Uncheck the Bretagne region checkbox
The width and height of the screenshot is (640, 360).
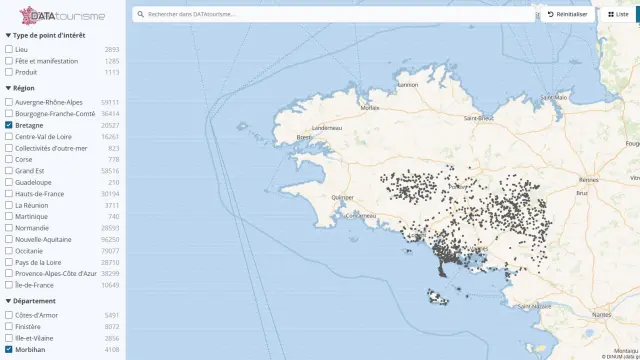pyautogui.click(x=9, y=125)
